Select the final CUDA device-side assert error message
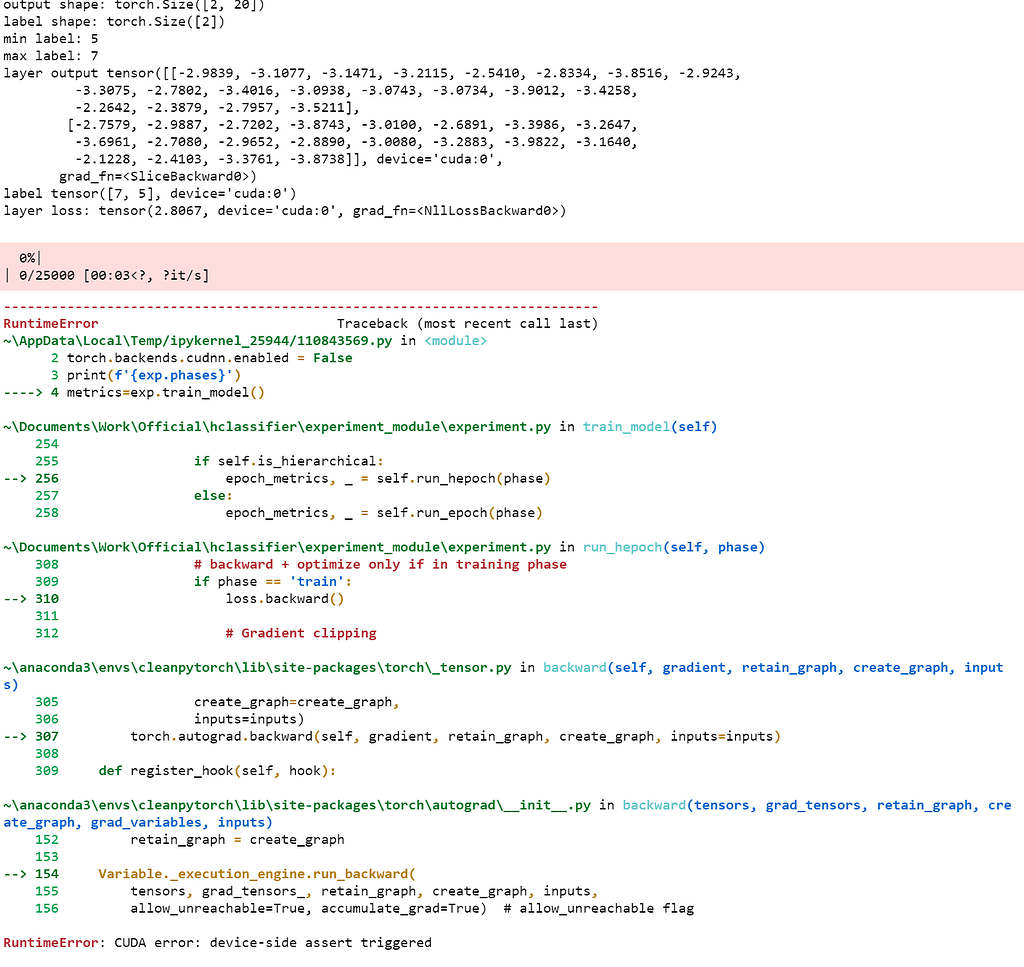The width and height of the screenshot is (1024, 967). pos(218,943)
